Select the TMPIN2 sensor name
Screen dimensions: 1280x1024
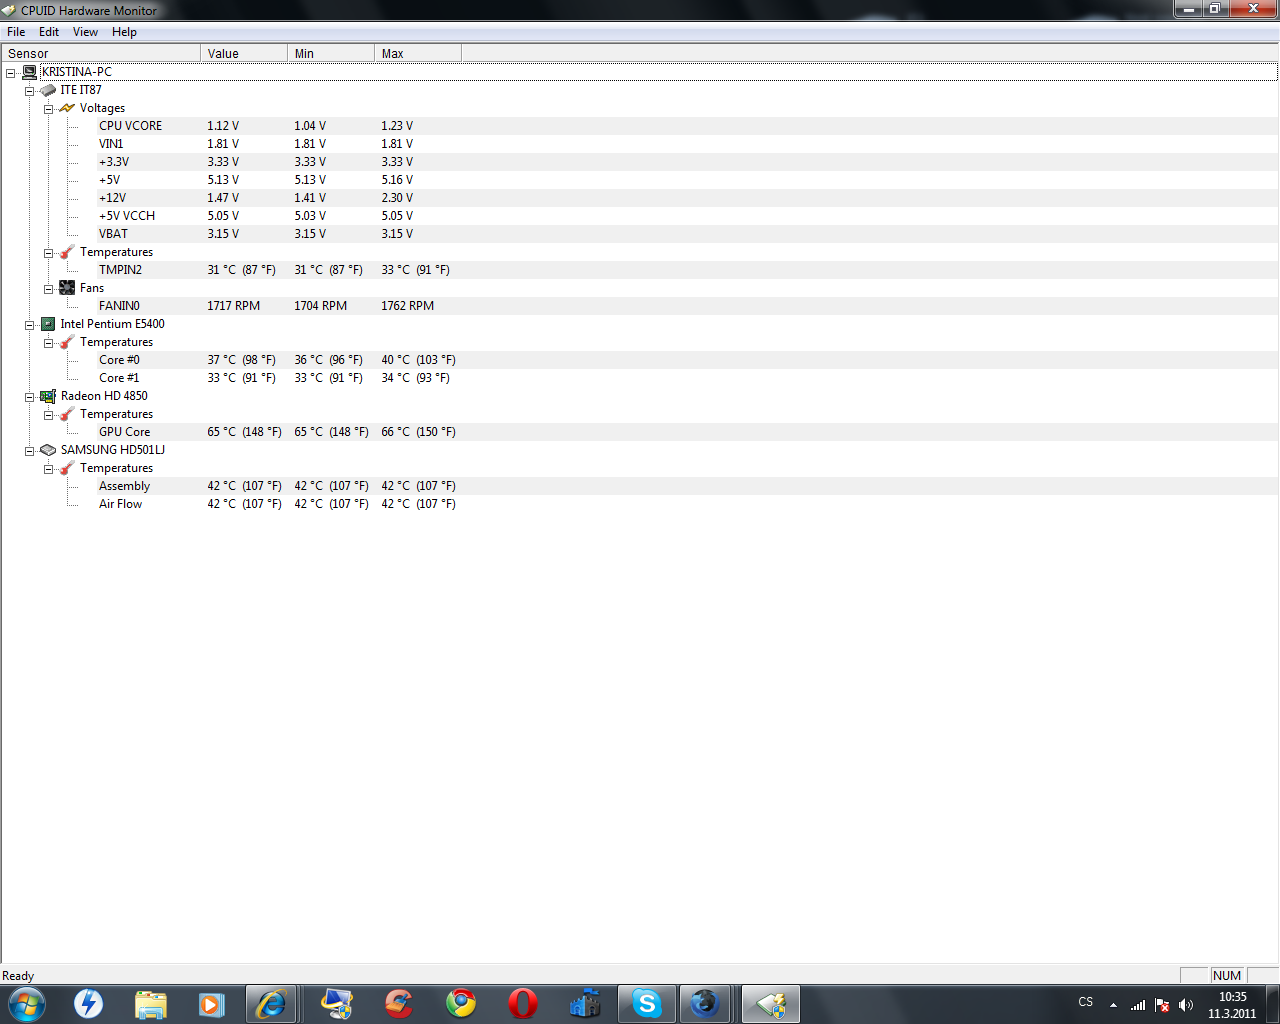click(120, 270)
